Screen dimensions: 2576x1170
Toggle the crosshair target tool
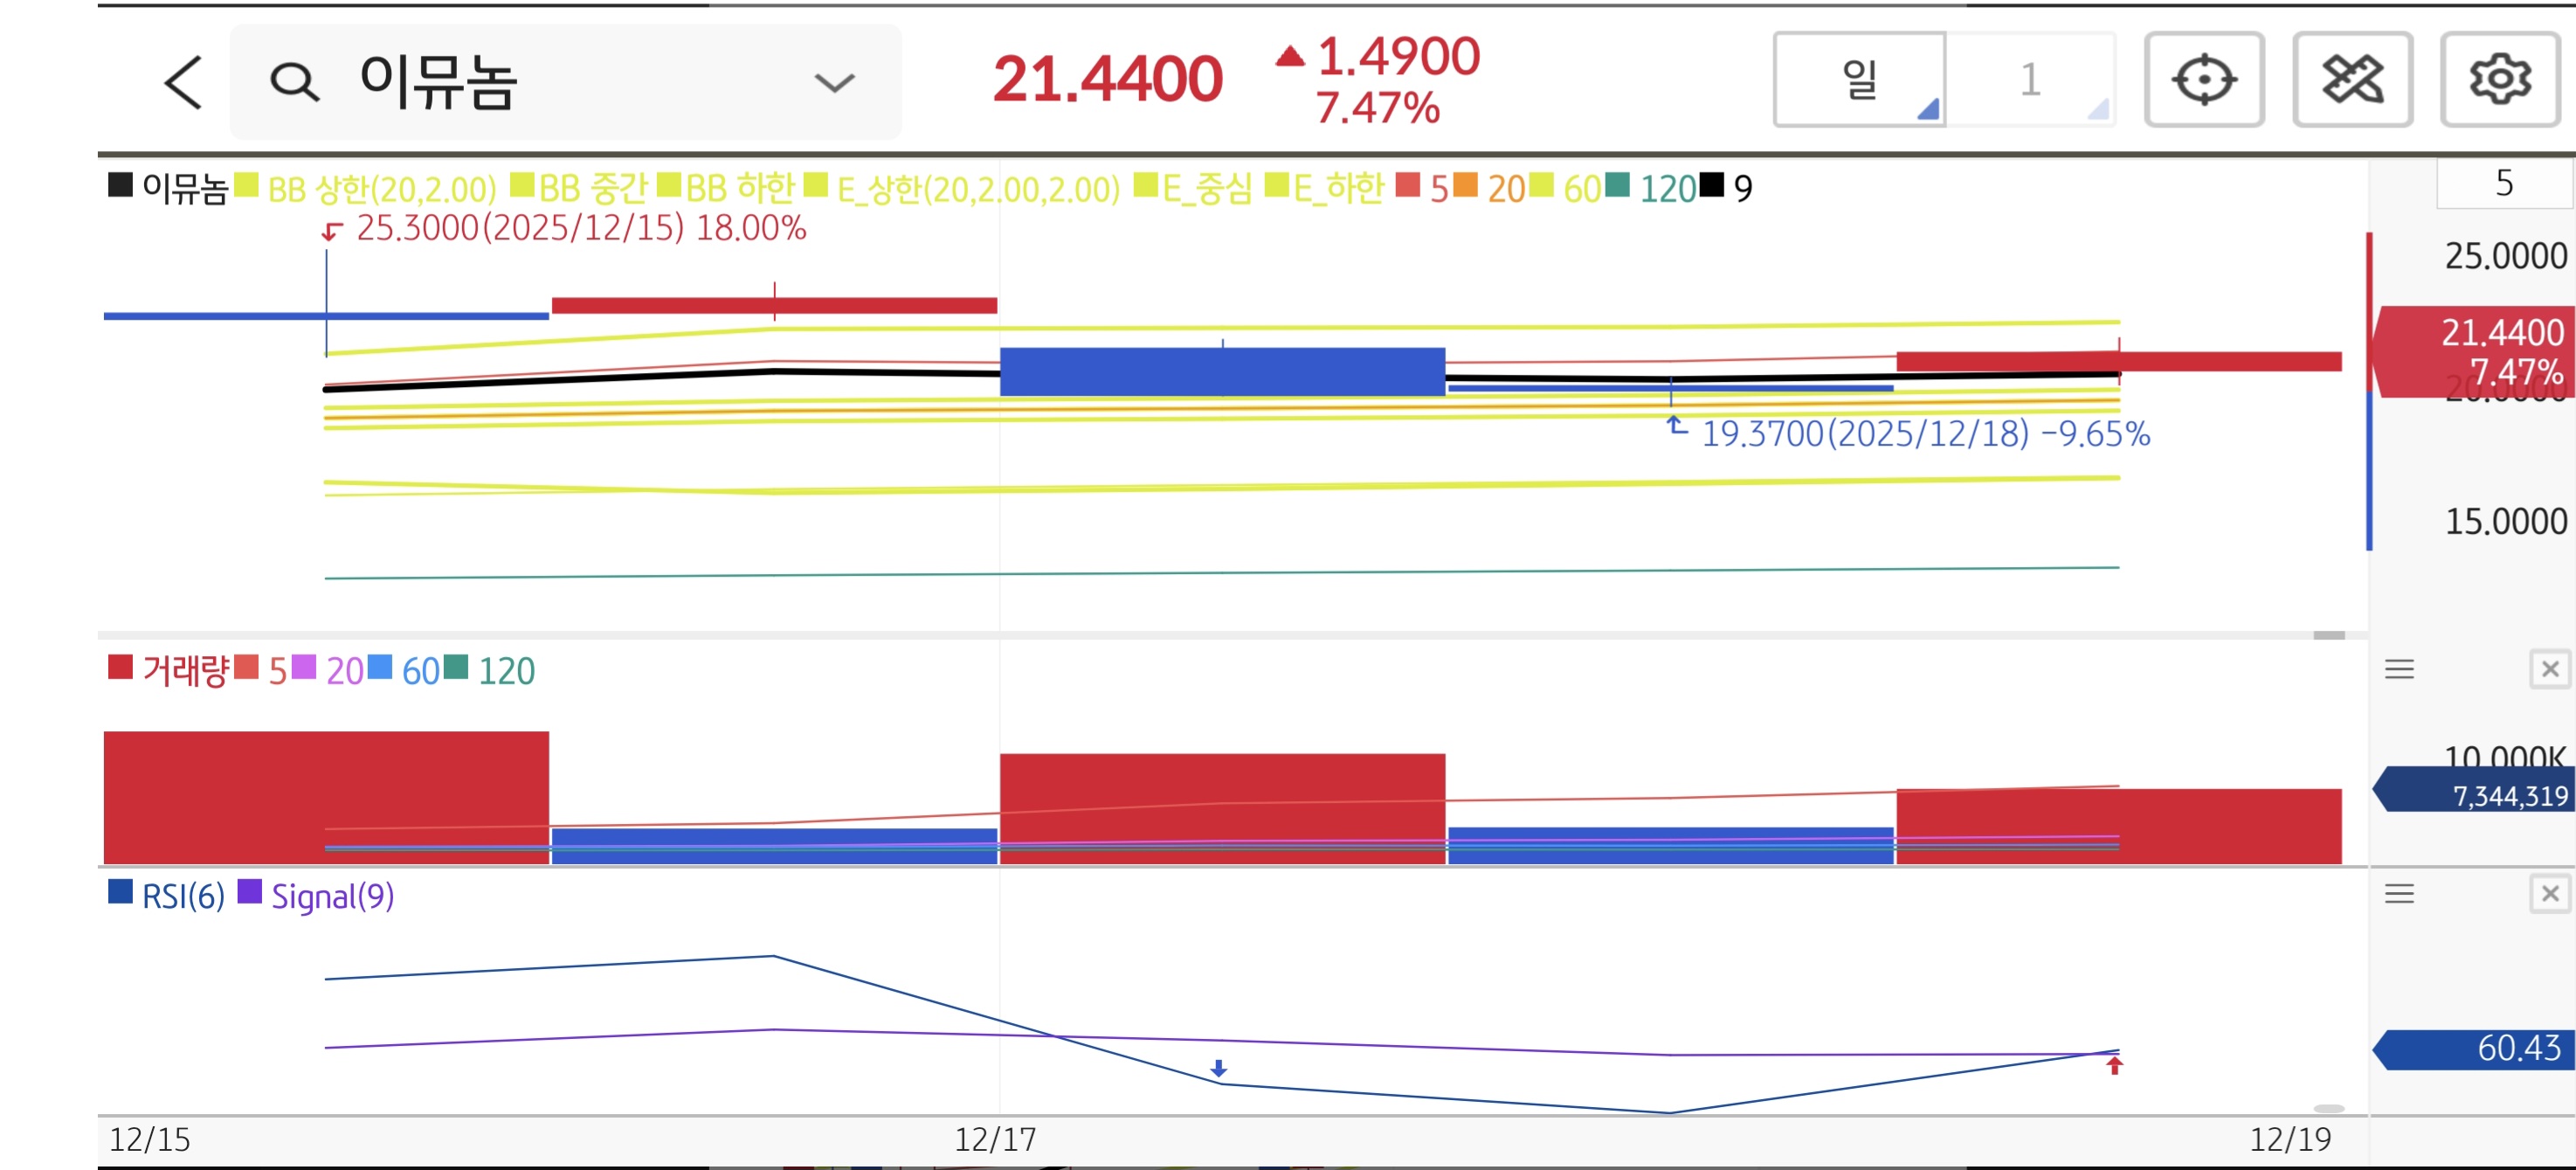point(2203,79)
